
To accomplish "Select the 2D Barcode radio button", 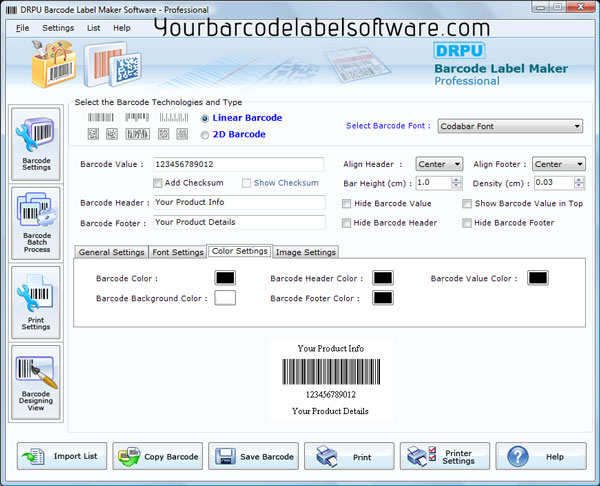I will point(205,135).
